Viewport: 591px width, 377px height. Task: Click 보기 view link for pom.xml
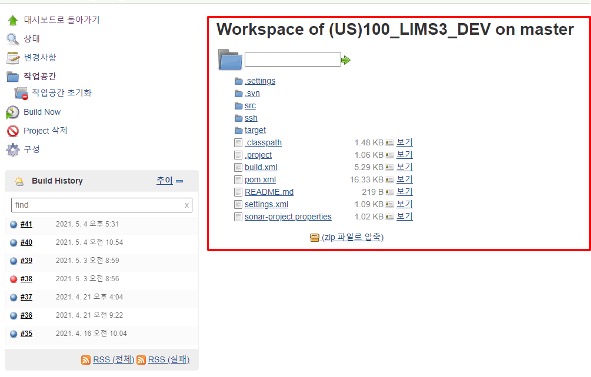404,179
